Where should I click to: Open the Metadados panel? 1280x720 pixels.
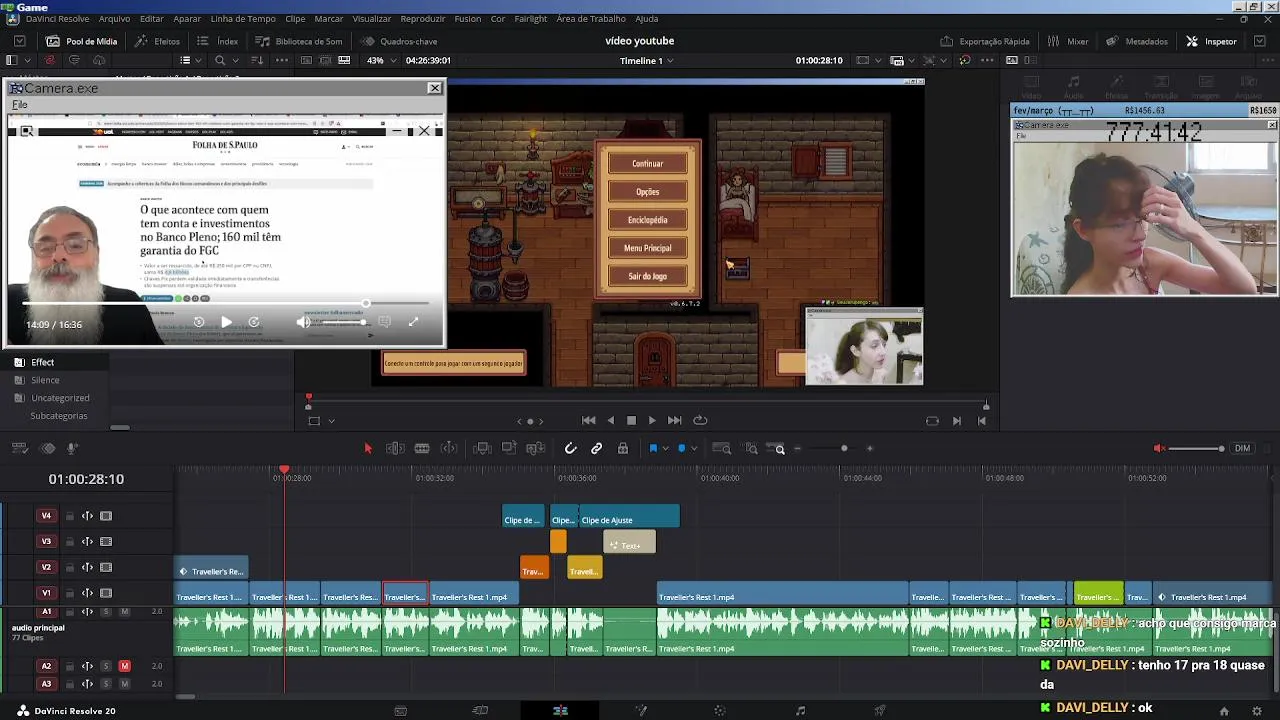click(1136, 41)
